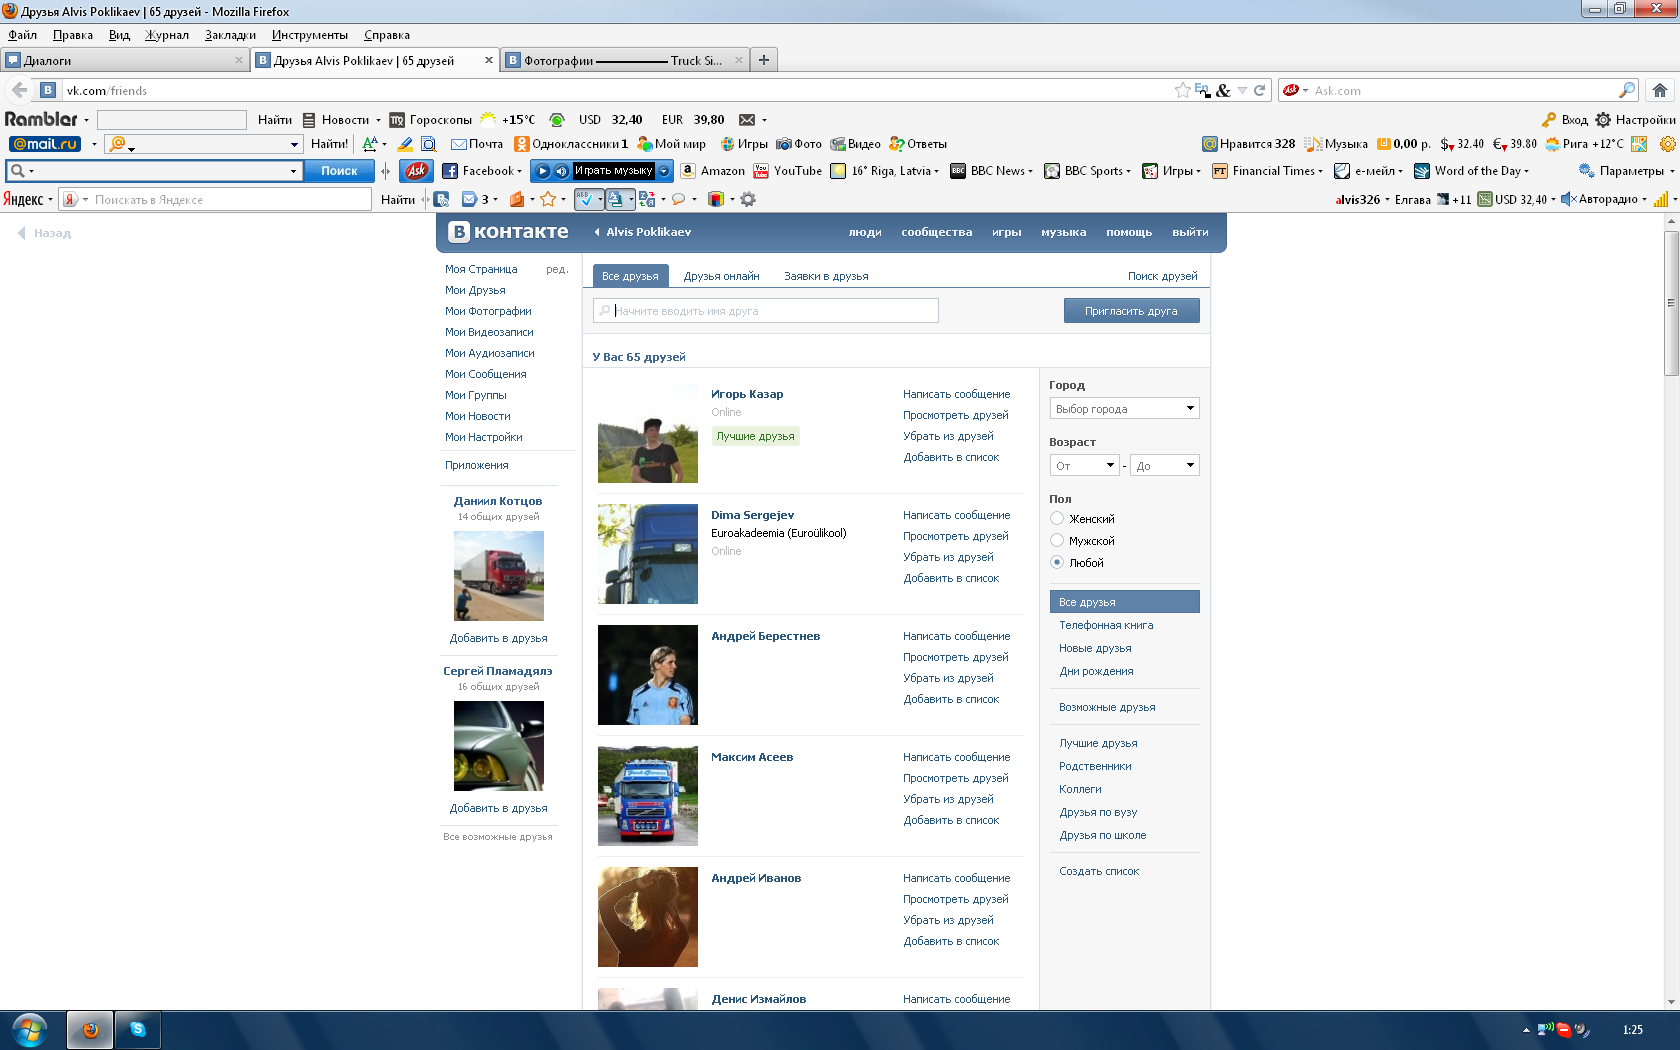This screenshot has width=1680, height=1050.
Task: Click Yandex mail icon showing 3 messages
Action: (x=475, y=199)
